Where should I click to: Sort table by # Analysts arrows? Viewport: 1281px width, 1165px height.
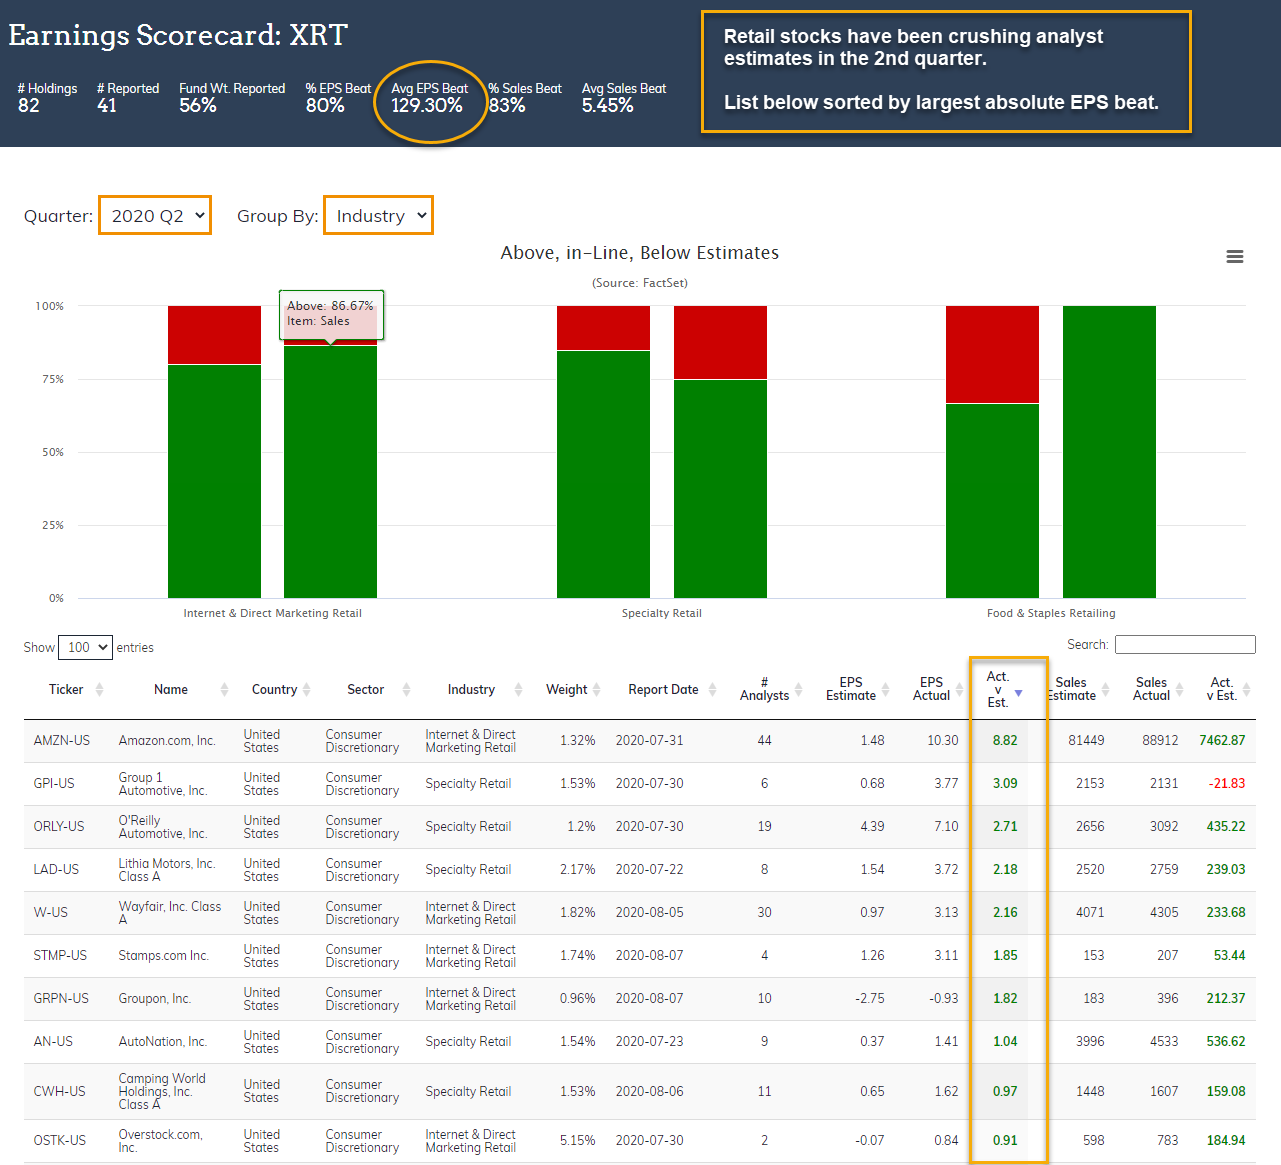799,690
